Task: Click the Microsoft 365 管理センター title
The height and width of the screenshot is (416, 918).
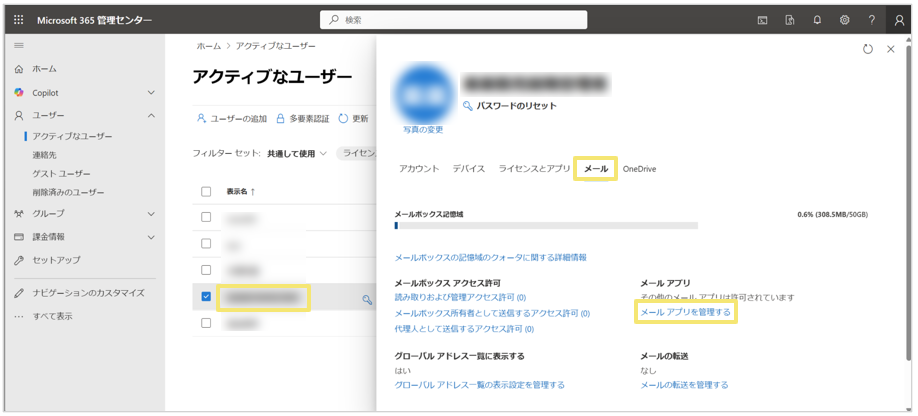Action: [95, 20]
